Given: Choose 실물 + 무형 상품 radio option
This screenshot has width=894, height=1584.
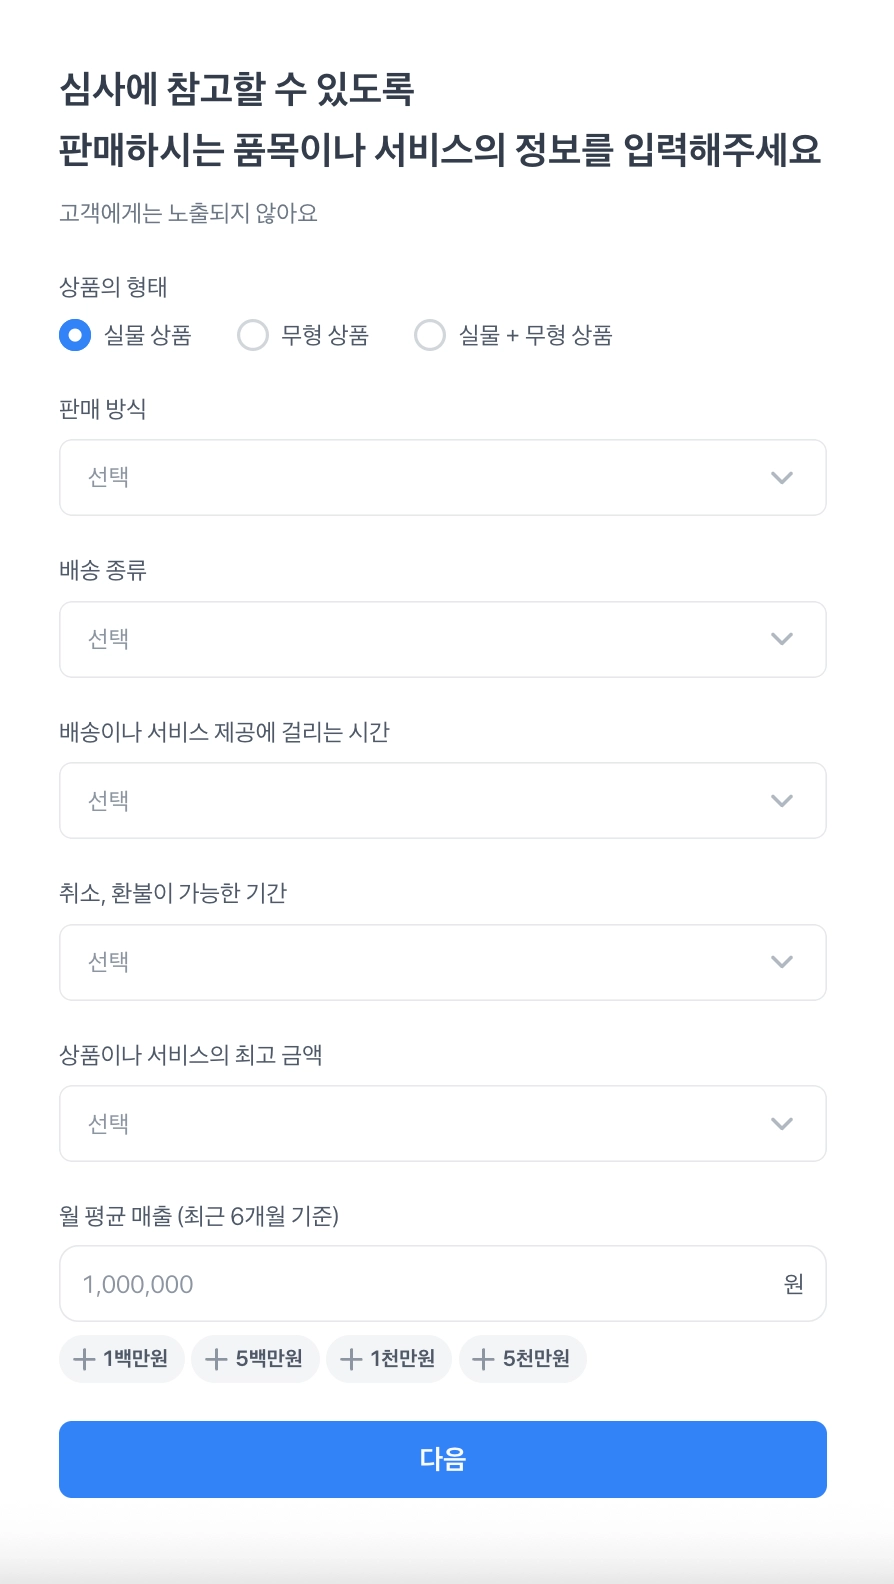Looking at the screenshot, I should 430,335.
